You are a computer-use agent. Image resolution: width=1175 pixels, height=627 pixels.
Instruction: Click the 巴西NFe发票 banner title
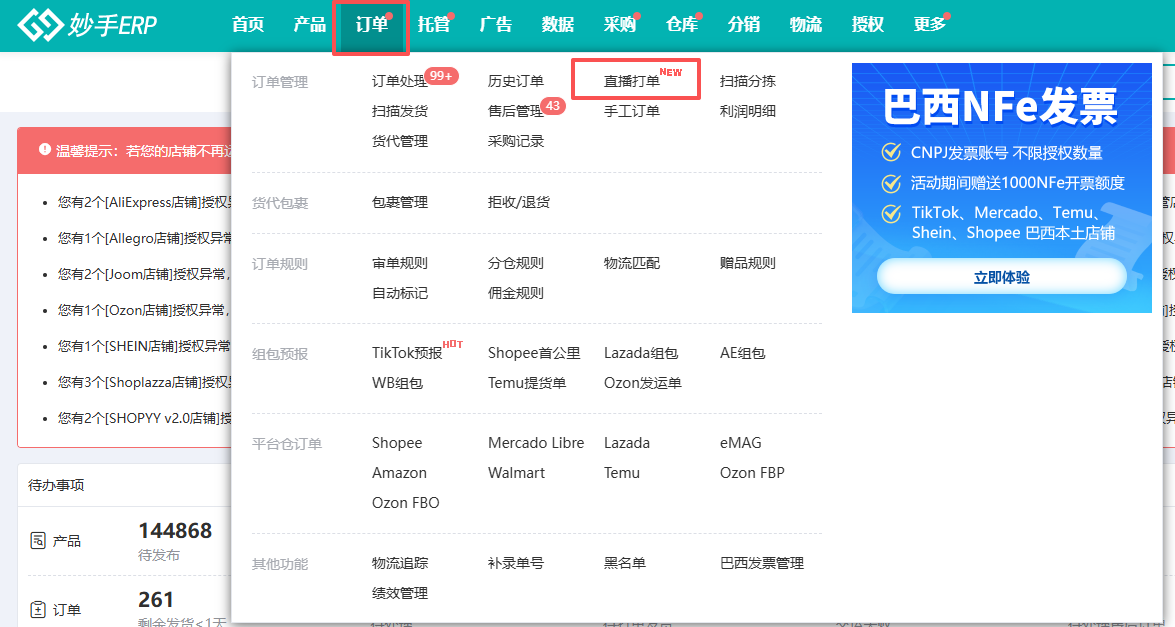click(x=1000, y=107)
